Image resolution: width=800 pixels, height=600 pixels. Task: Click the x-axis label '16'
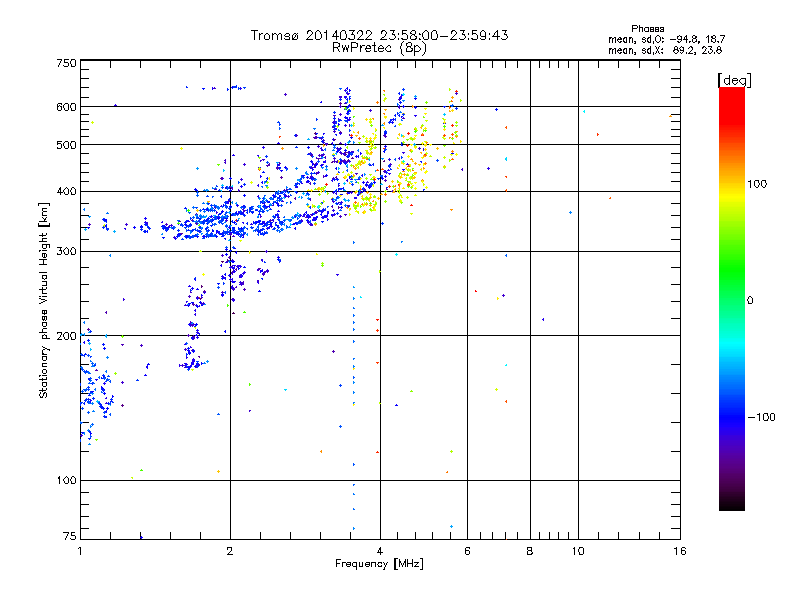680,551
